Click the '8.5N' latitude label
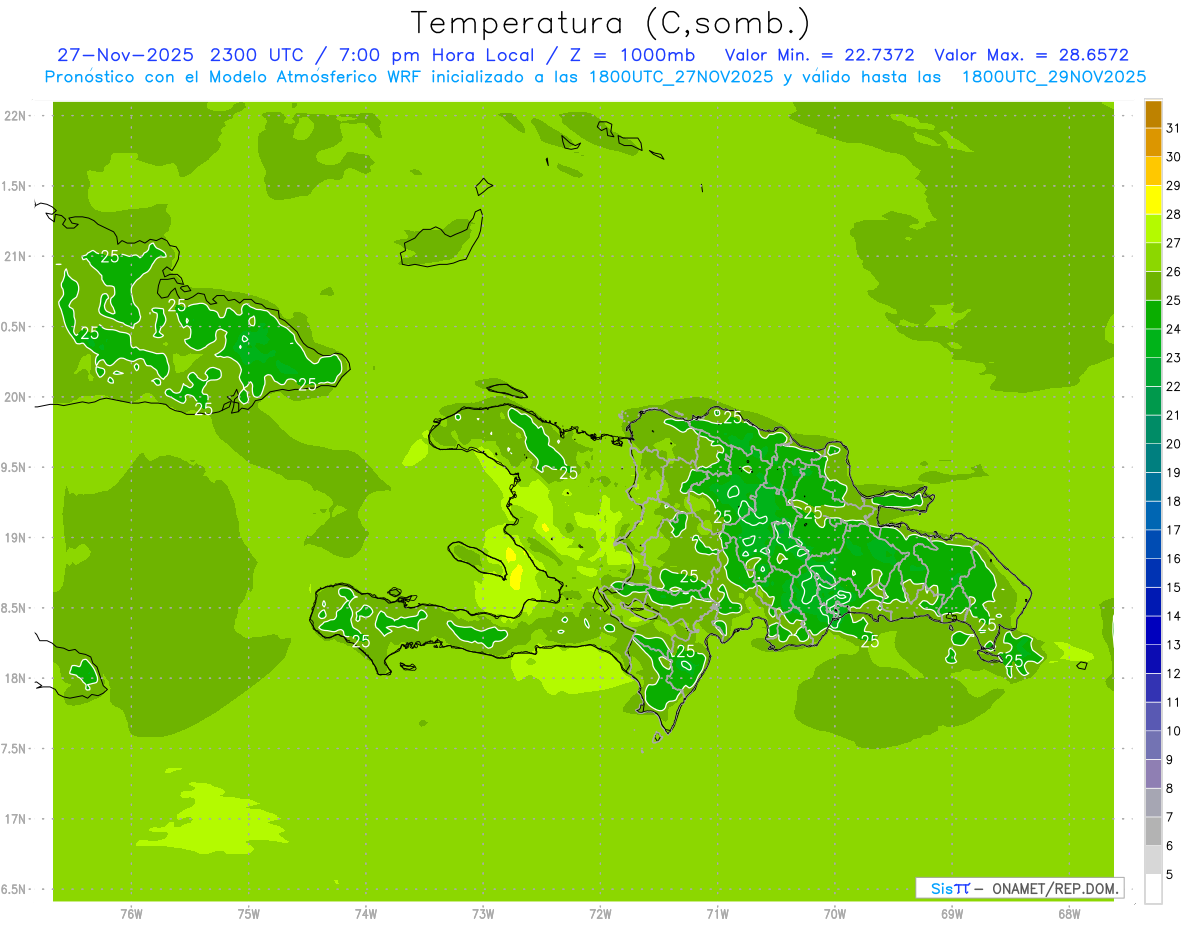This screenshot has width=1200, height=927. pos(14,608)
